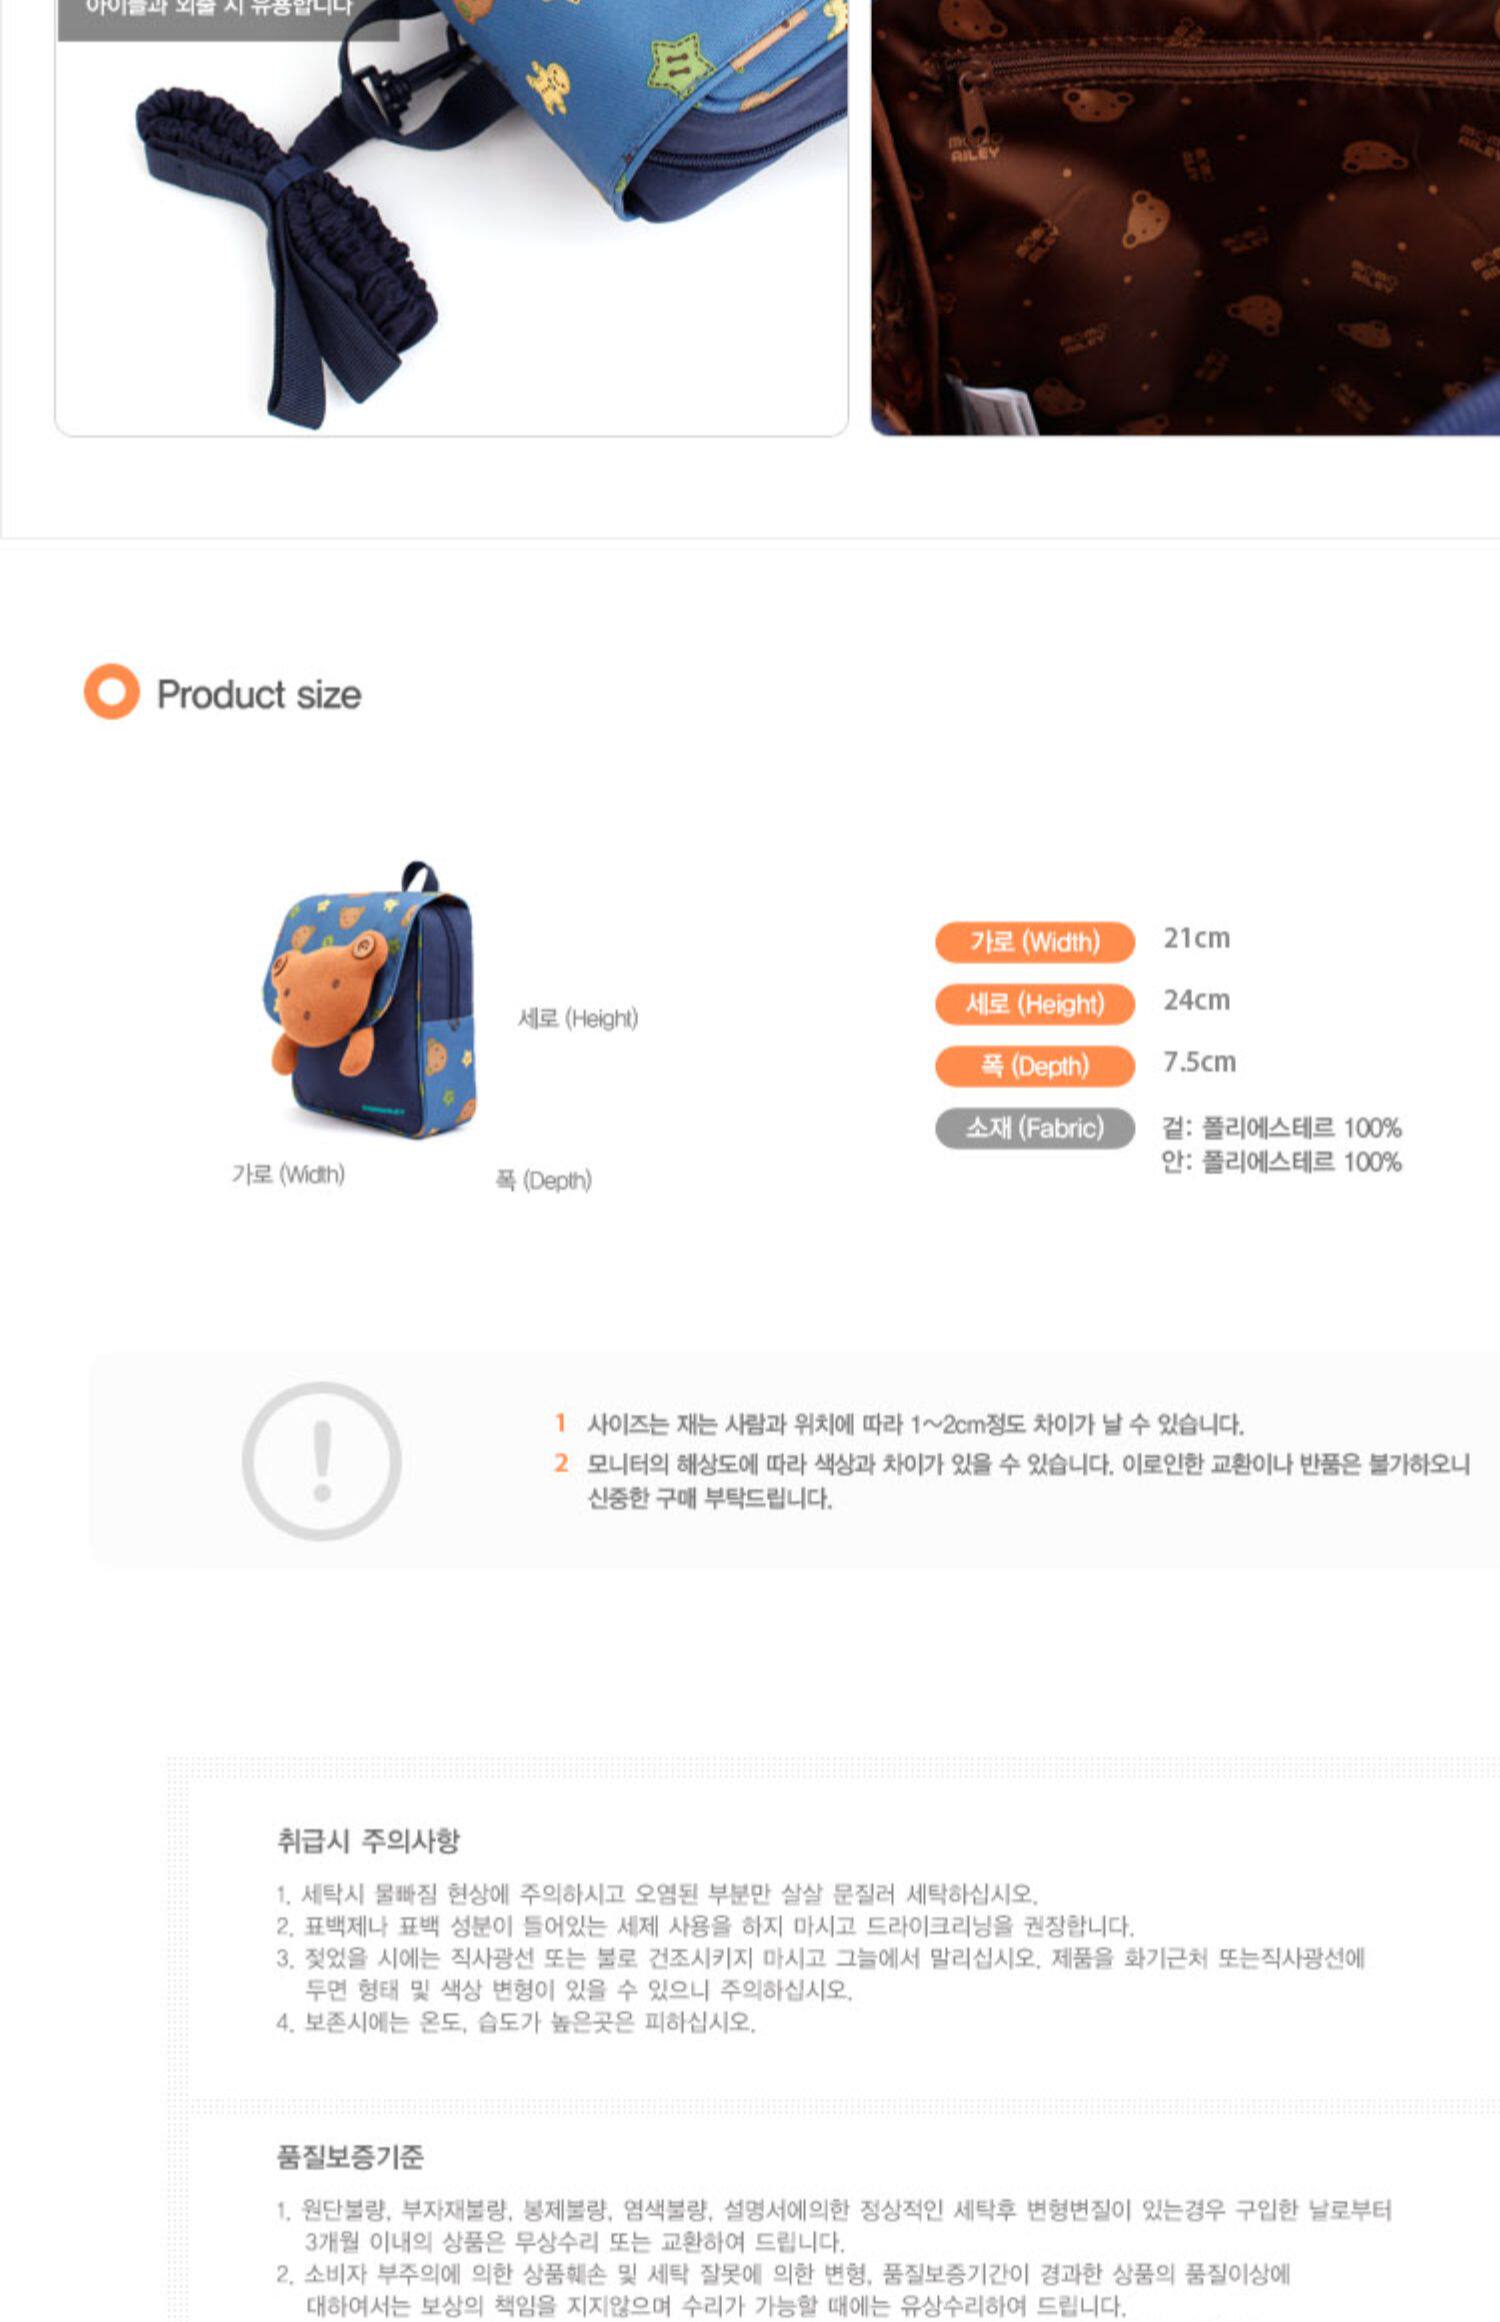This screenshot has height=2322, width=1500.
Task: Click the gray exclamation warning icon
Action: [x=321, y=1461]
